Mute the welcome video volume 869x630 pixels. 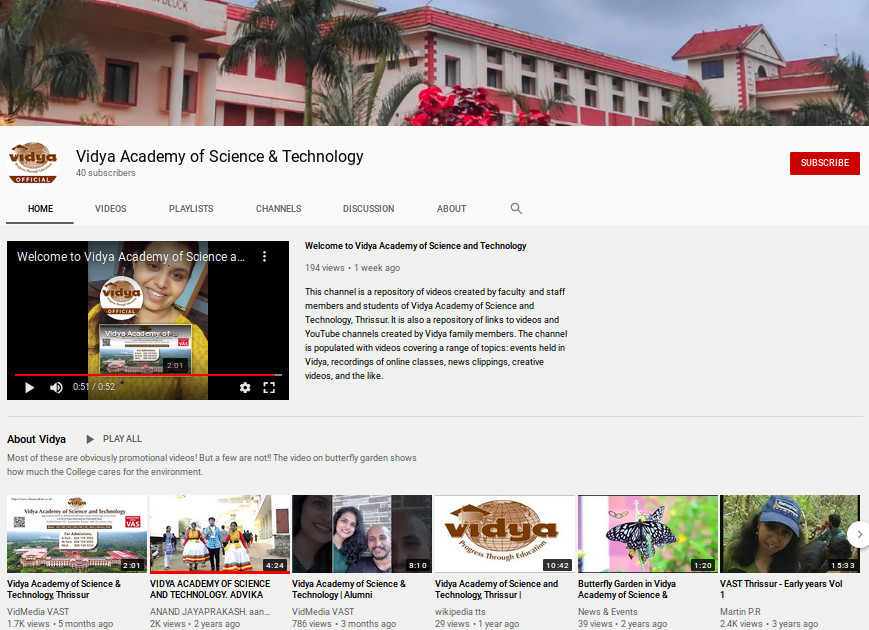[x=56, y=387]
